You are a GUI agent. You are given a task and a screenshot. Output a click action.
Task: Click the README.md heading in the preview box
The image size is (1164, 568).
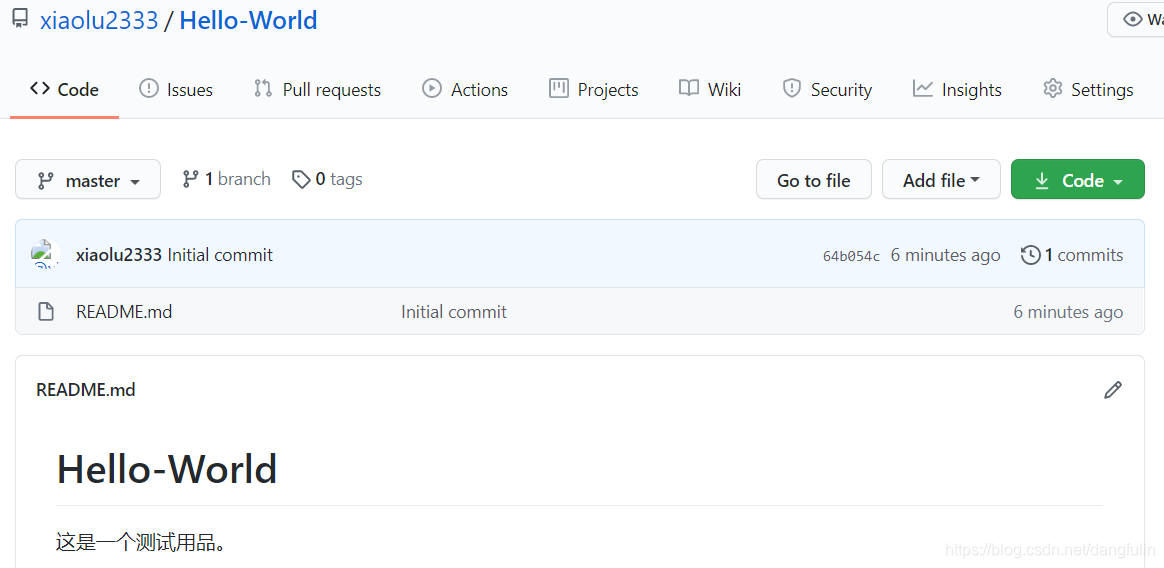pos(86,390)
